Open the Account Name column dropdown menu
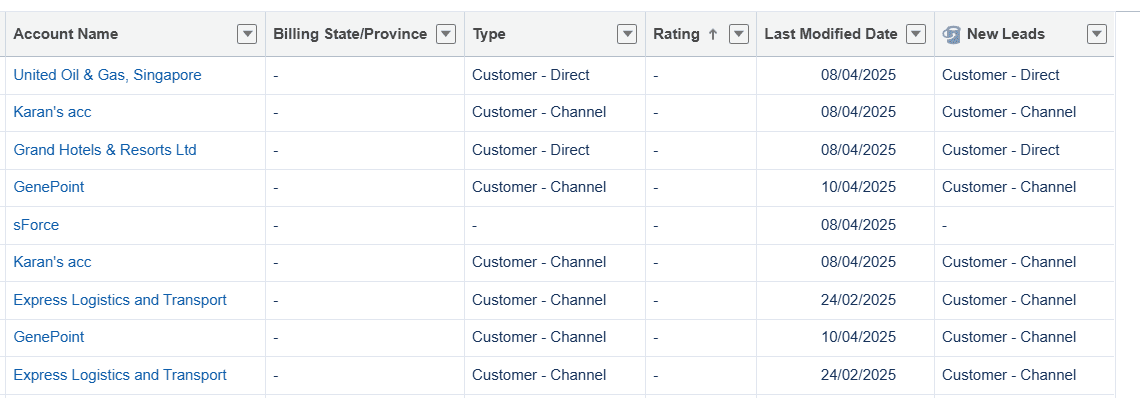The height and width of the screenshot is (398, 1140). click(x=247, y=34)
